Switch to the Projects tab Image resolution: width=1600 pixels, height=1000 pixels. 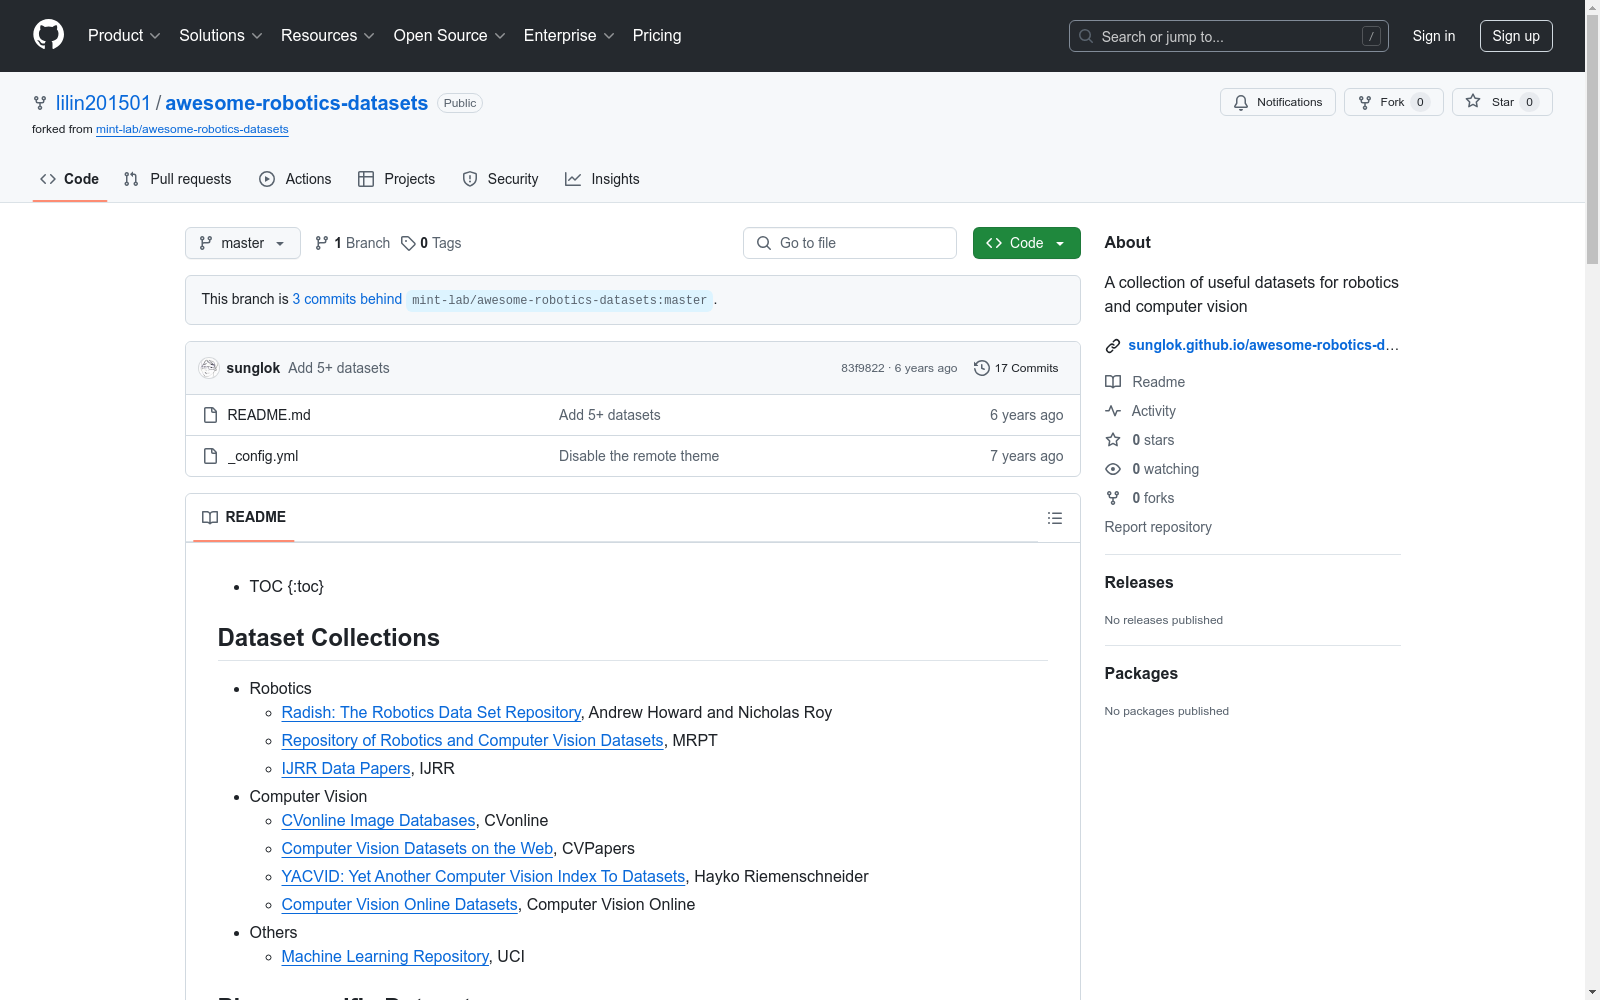pyautogui.click(x=397, y=179)
